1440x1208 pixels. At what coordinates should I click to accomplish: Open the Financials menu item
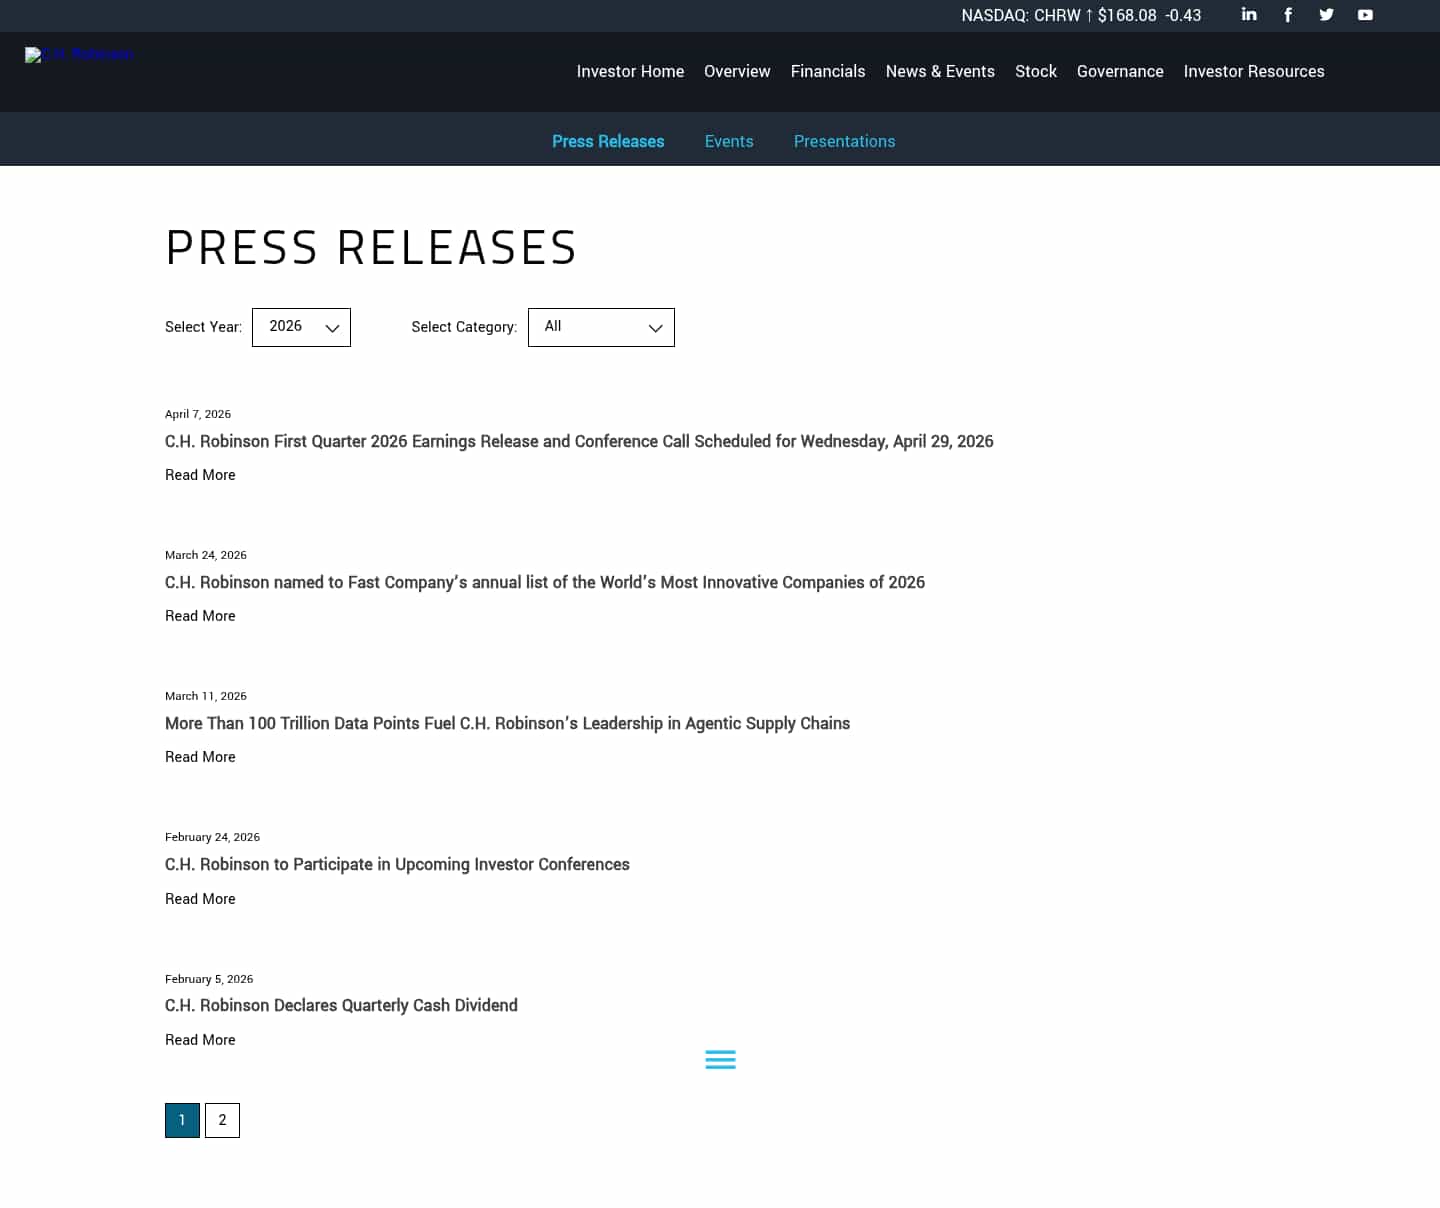(828, 71)
